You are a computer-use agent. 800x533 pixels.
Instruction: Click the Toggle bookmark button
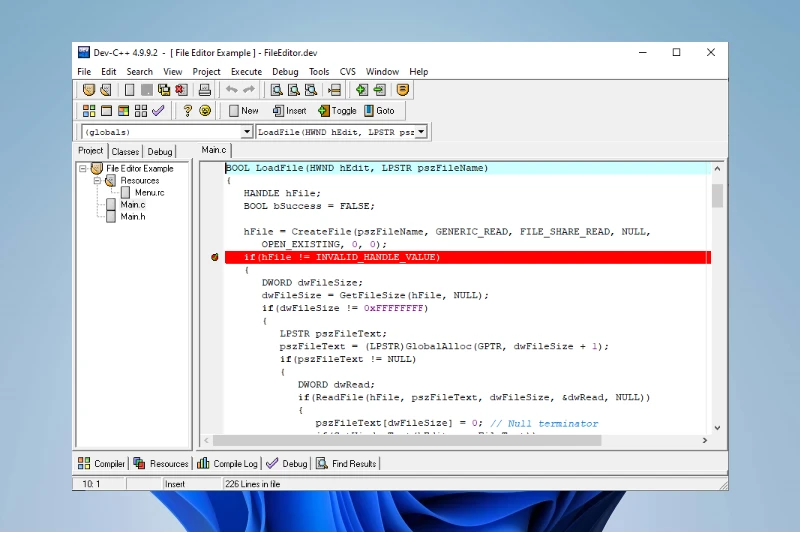(337, 111)
